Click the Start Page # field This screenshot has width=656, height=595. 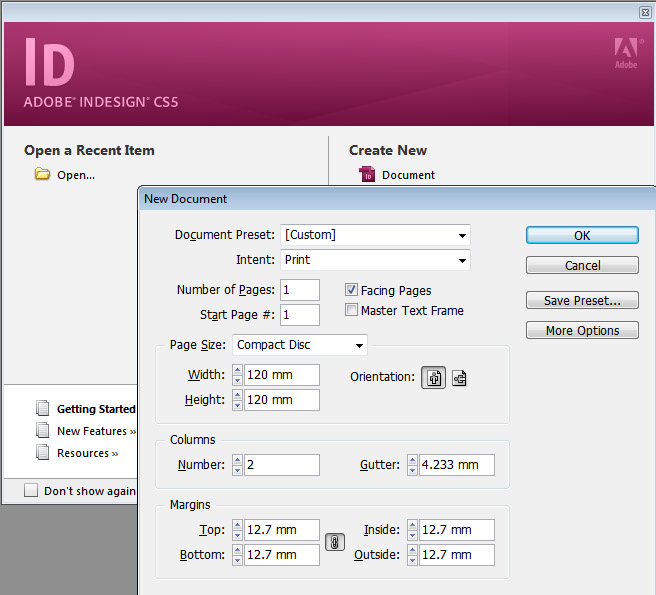[x=300, y=315]
